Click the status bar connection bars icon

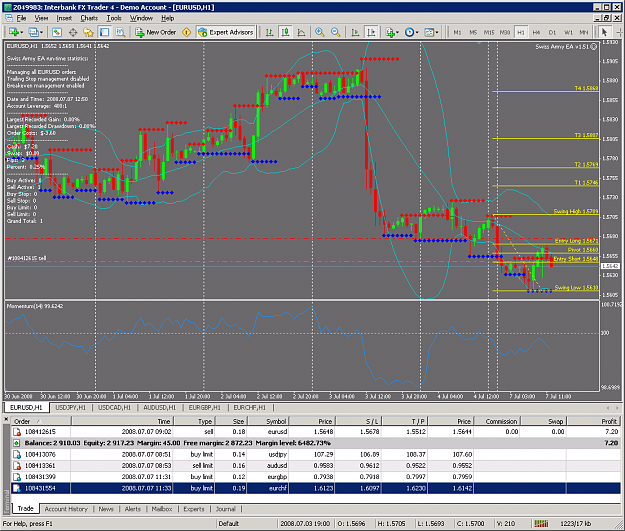click(x=541, y=523)
